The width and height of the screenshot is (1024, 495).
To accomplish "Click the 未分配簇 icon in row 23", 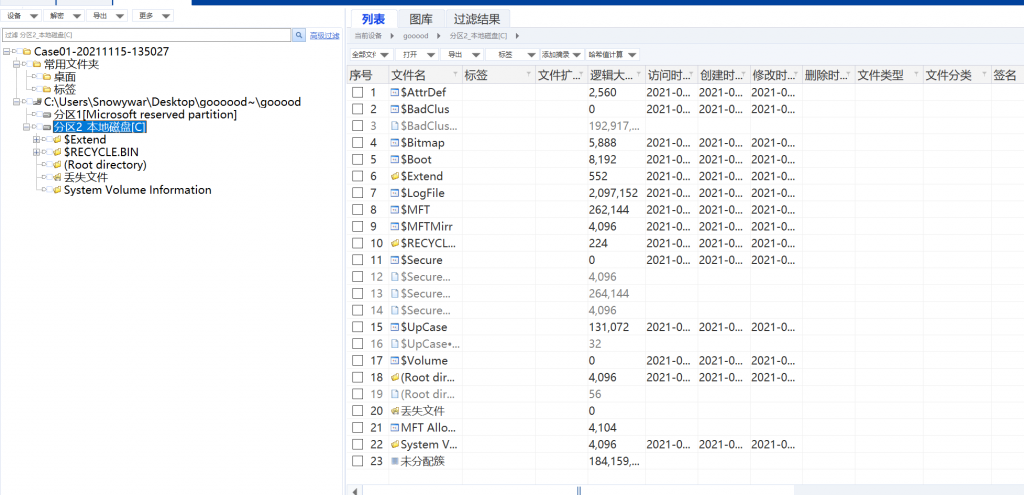I will click(395, 461).
